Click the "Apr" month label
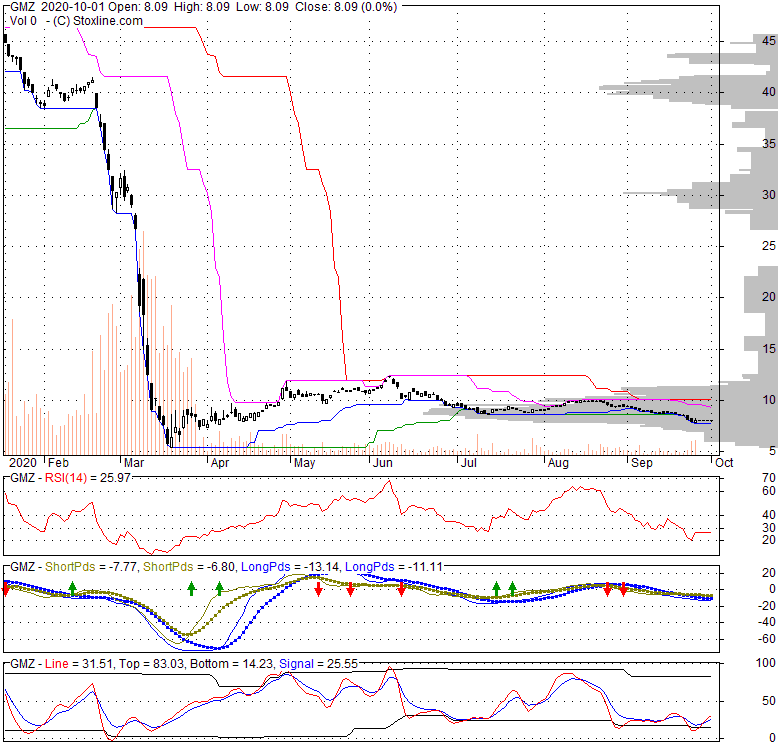The height and width of the screenshot is (745, 780). point(220,463)
